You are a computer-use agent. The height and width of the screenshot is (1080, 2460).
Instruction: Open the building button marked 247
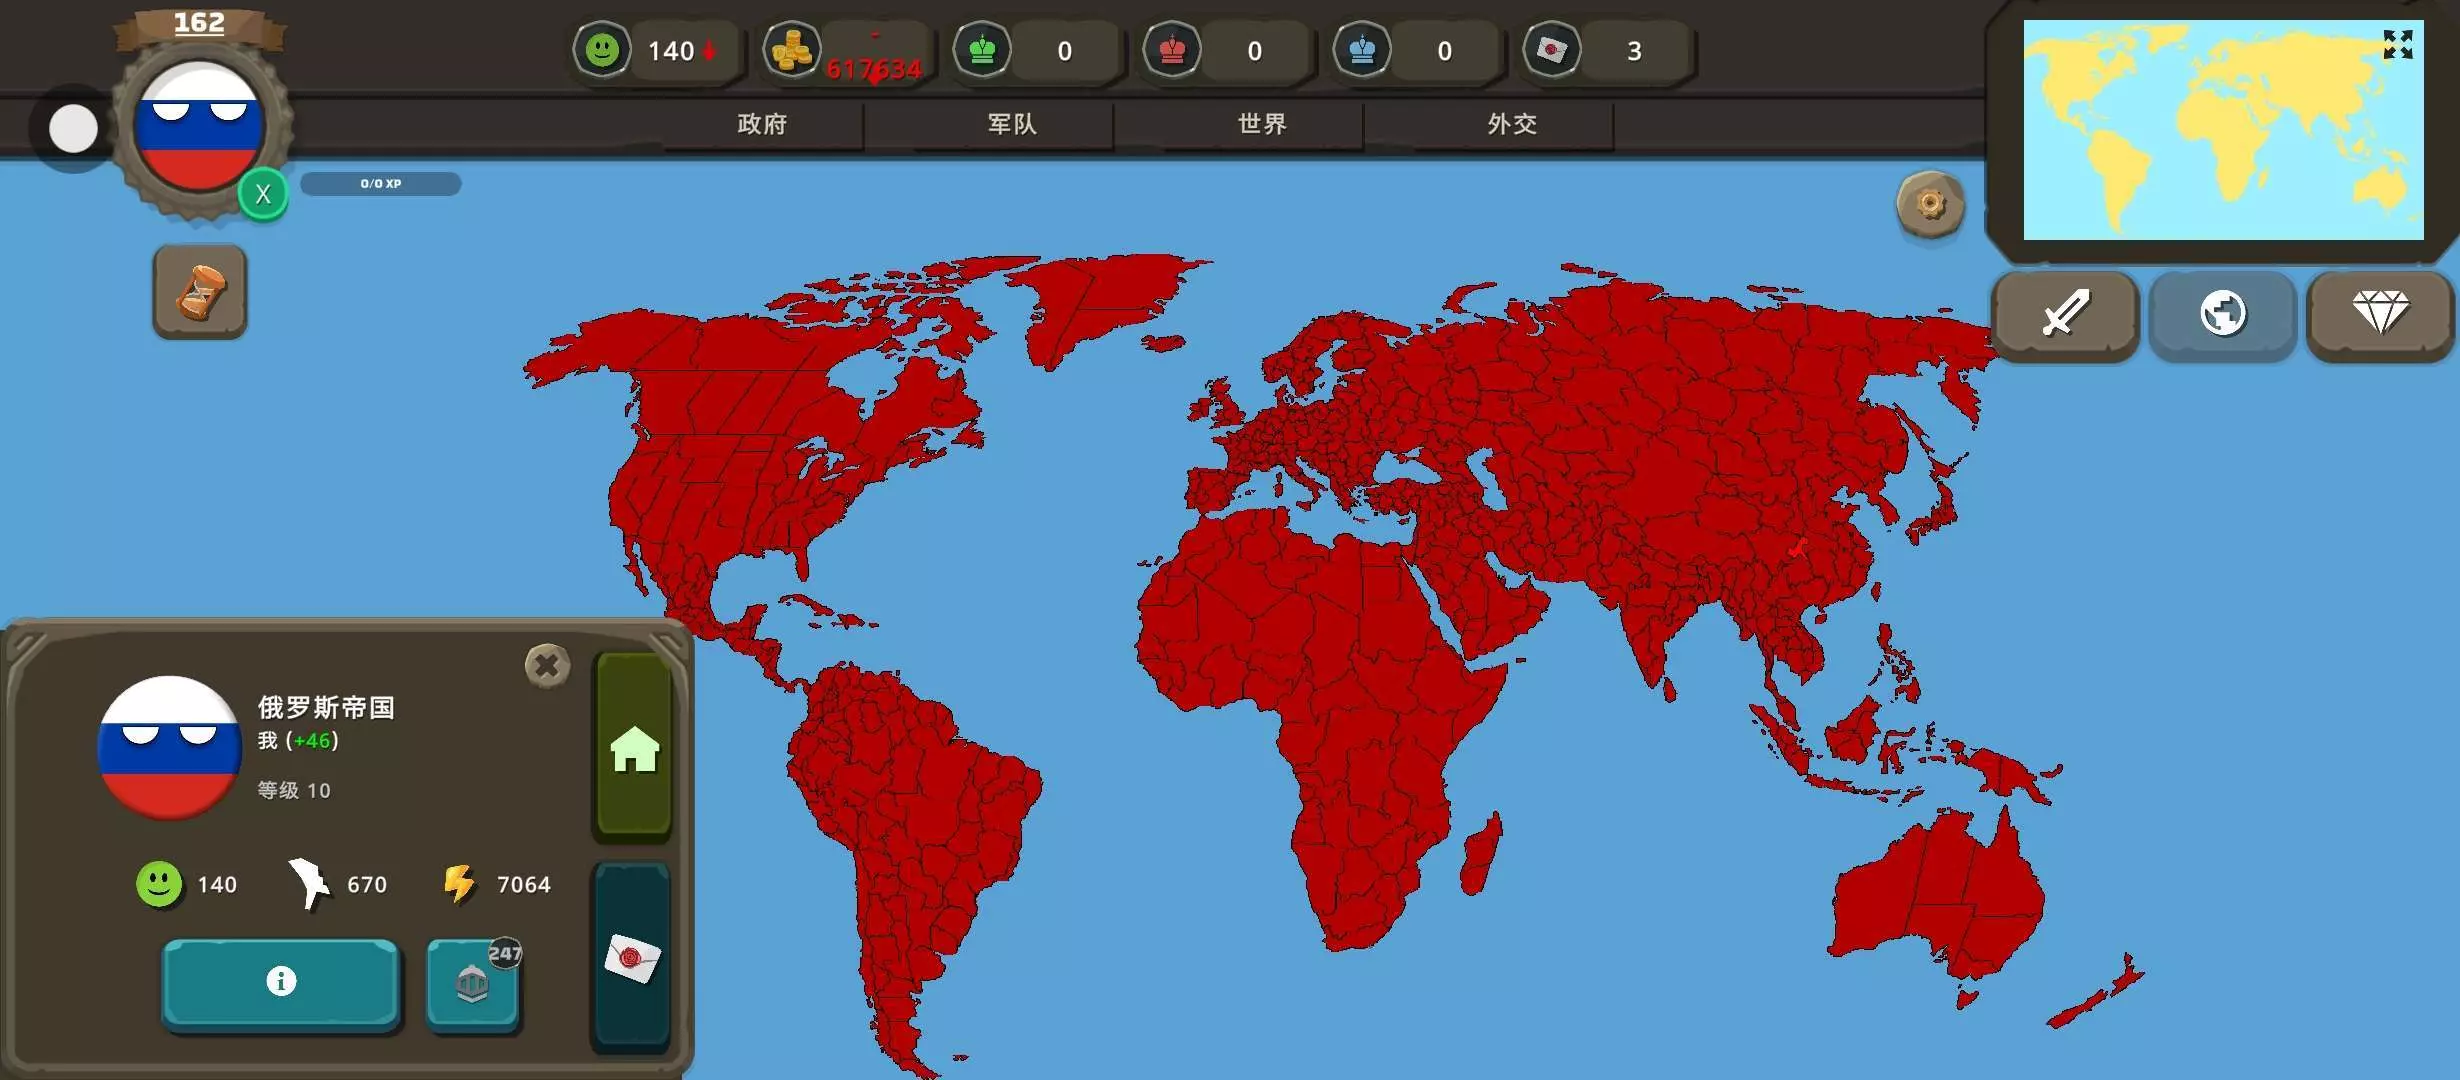pos(473,984)
